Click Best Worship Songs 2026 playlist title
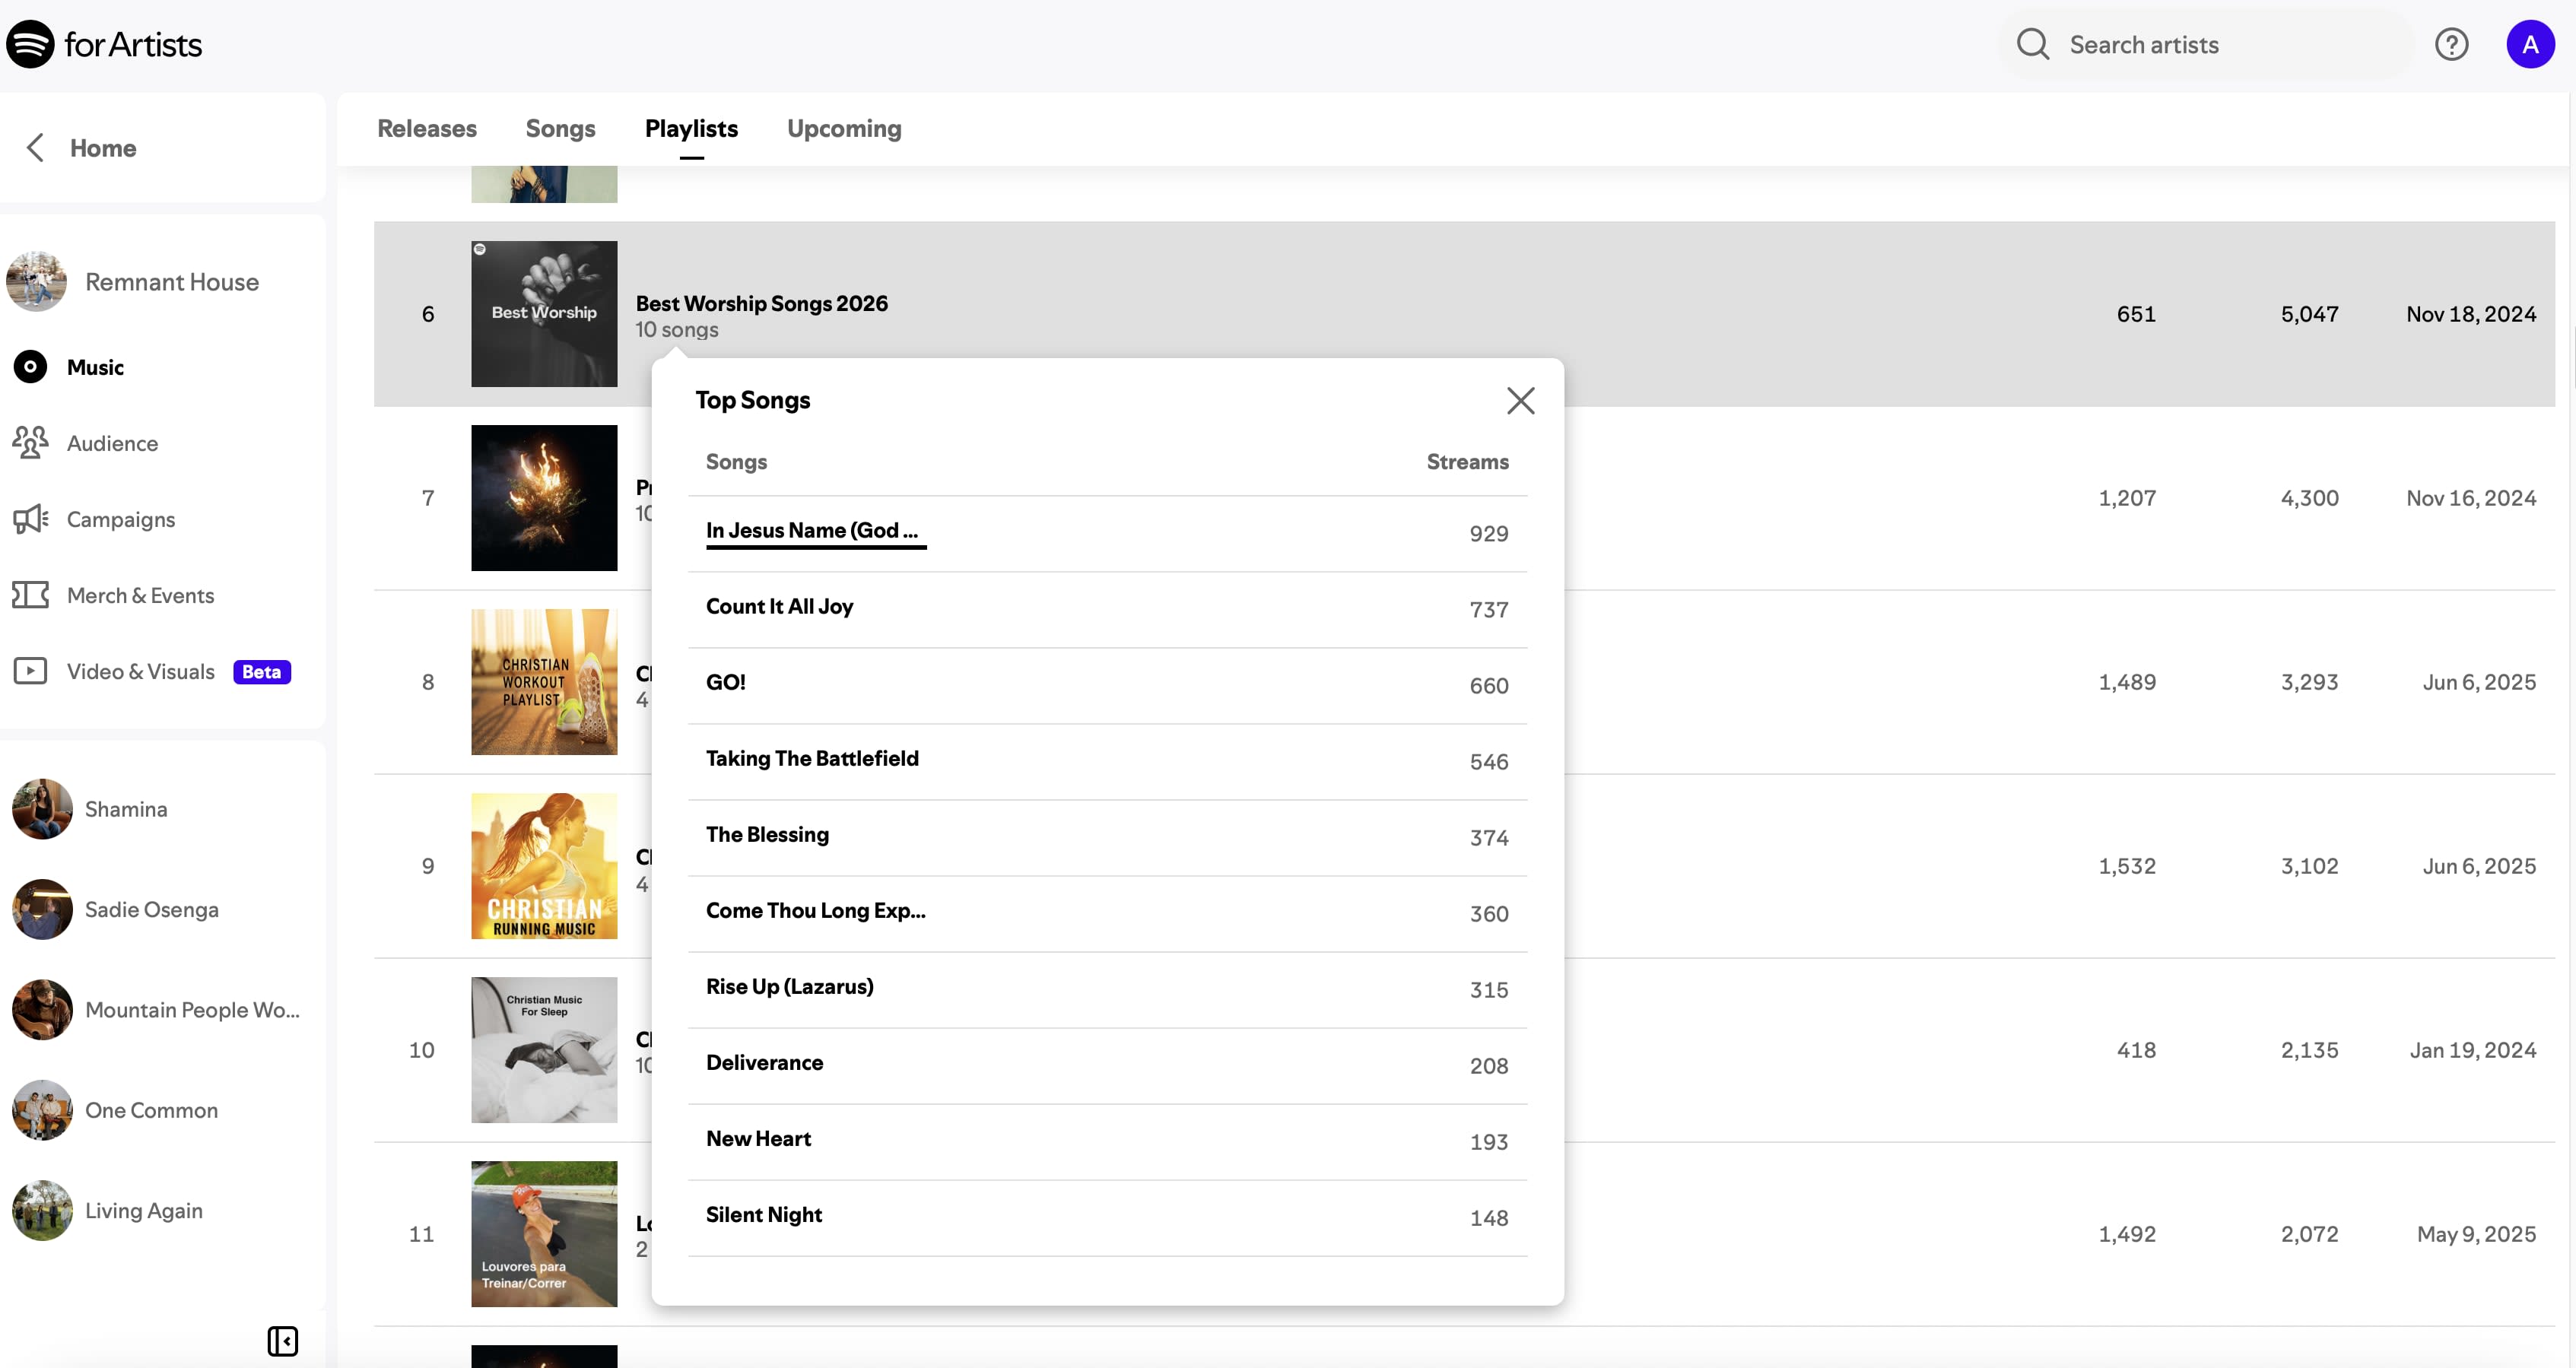The width and height of the screenshot is (2576, 1368). [x=761, y=303]
